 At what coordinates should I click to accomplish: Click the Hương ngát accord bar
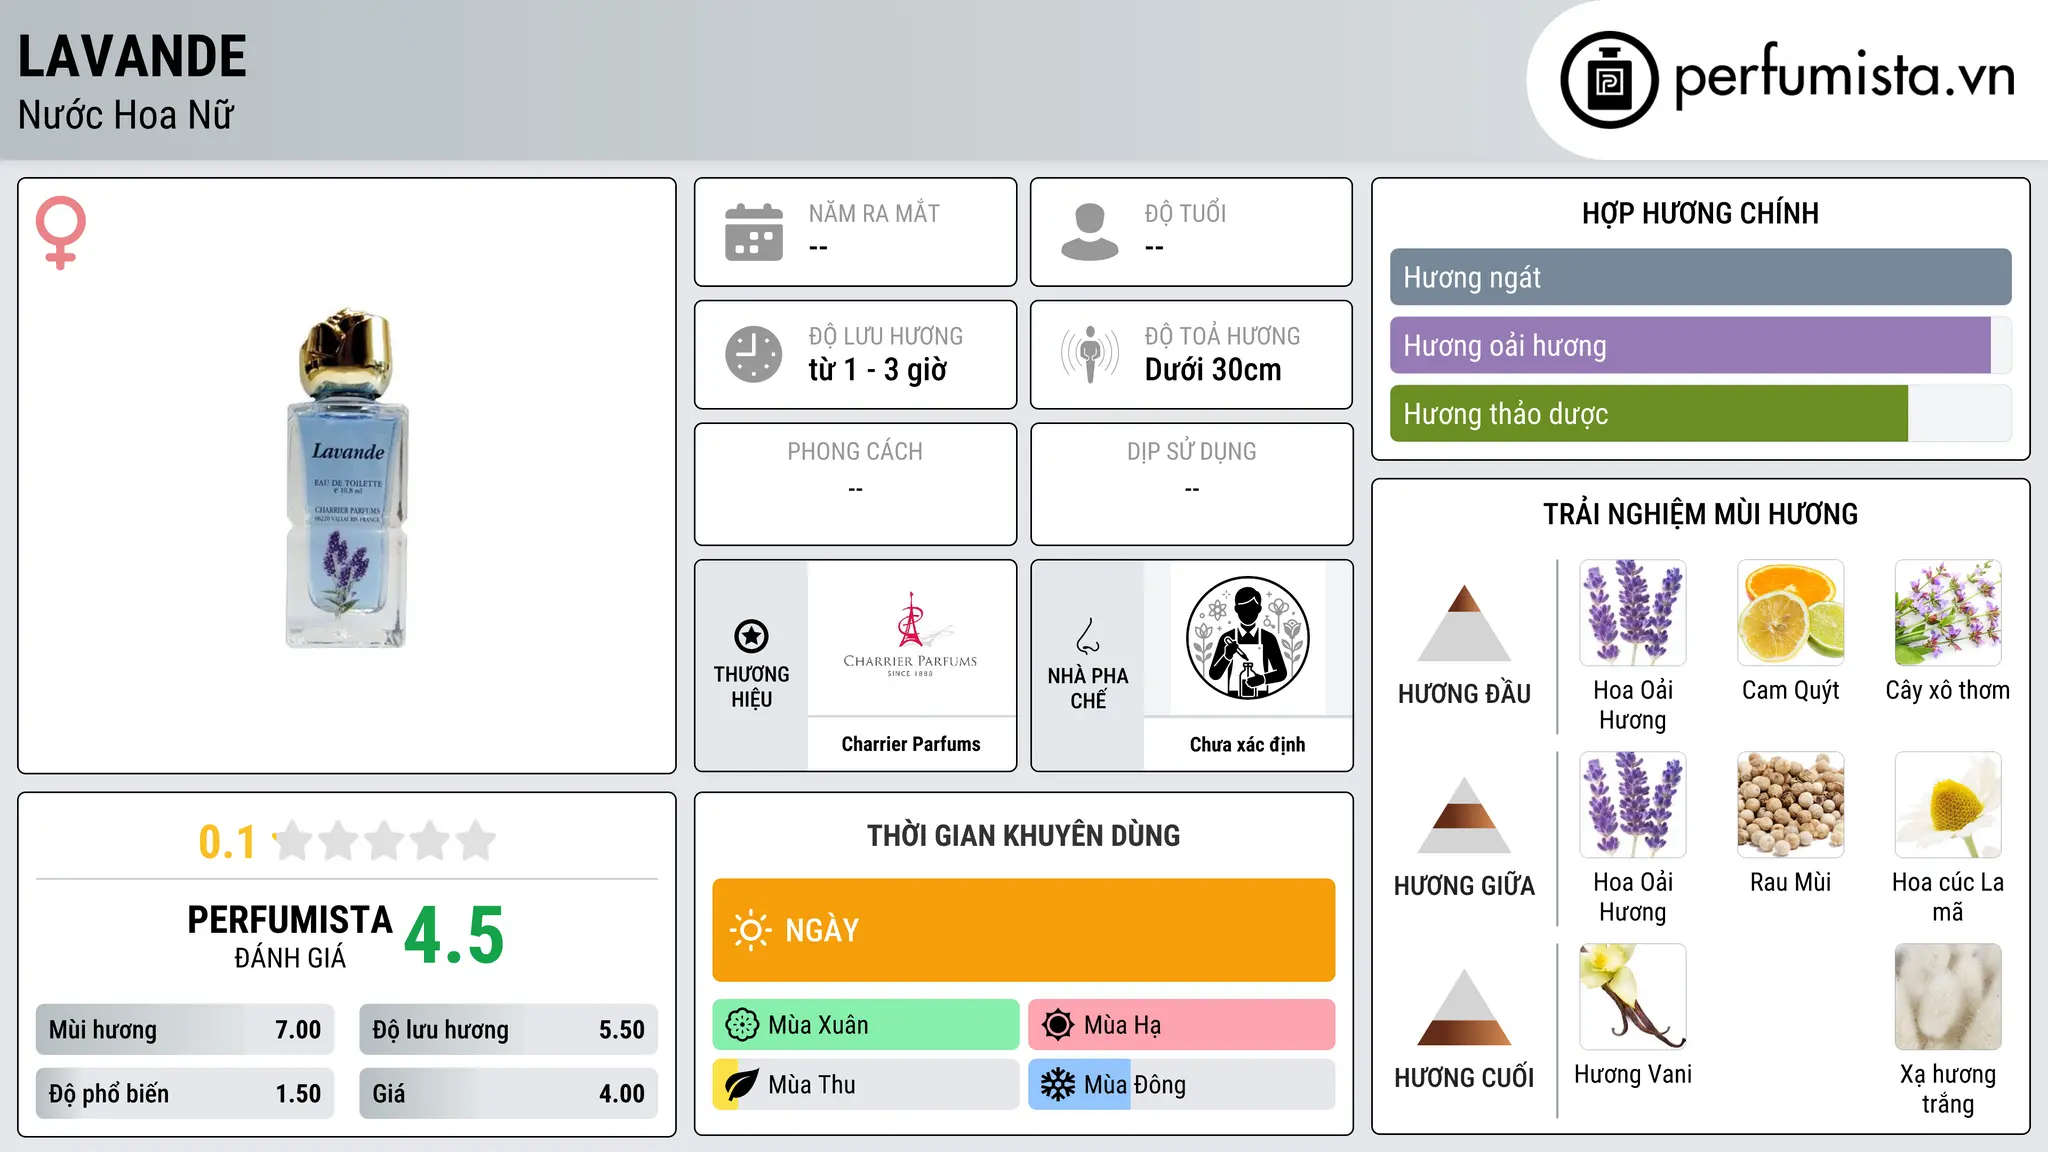[1701, 277]
